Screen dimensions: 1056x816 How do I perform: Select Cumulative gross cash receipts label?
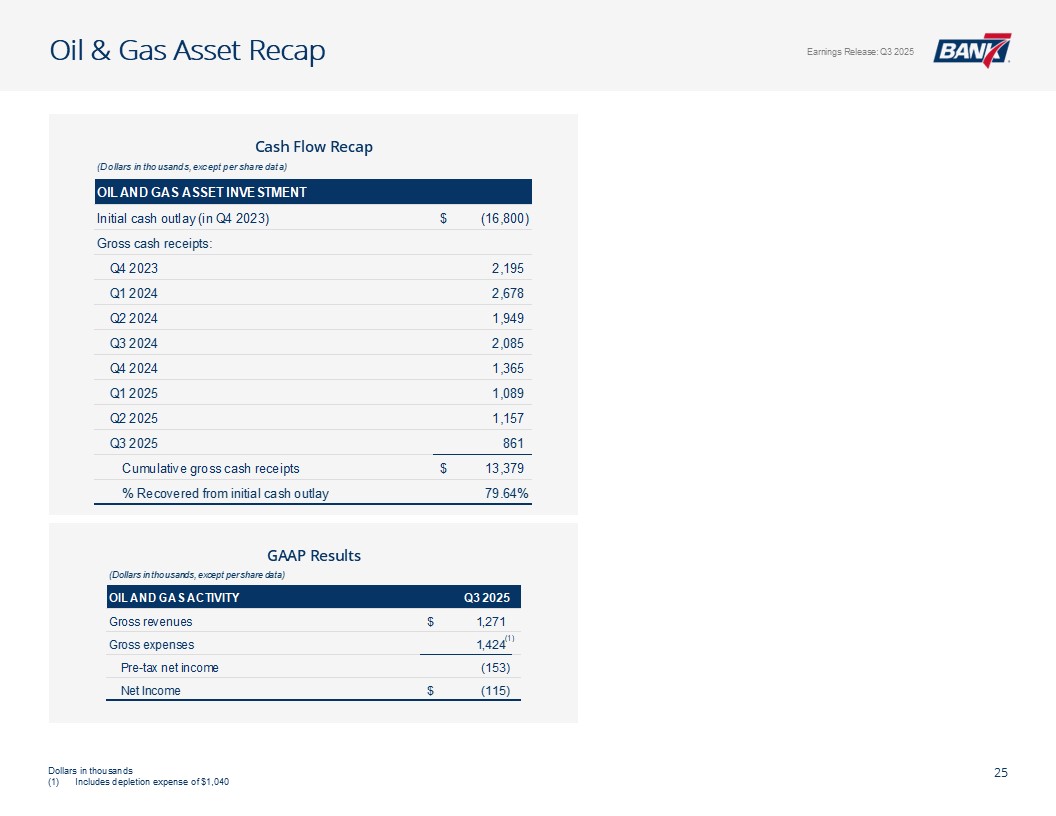211,468
